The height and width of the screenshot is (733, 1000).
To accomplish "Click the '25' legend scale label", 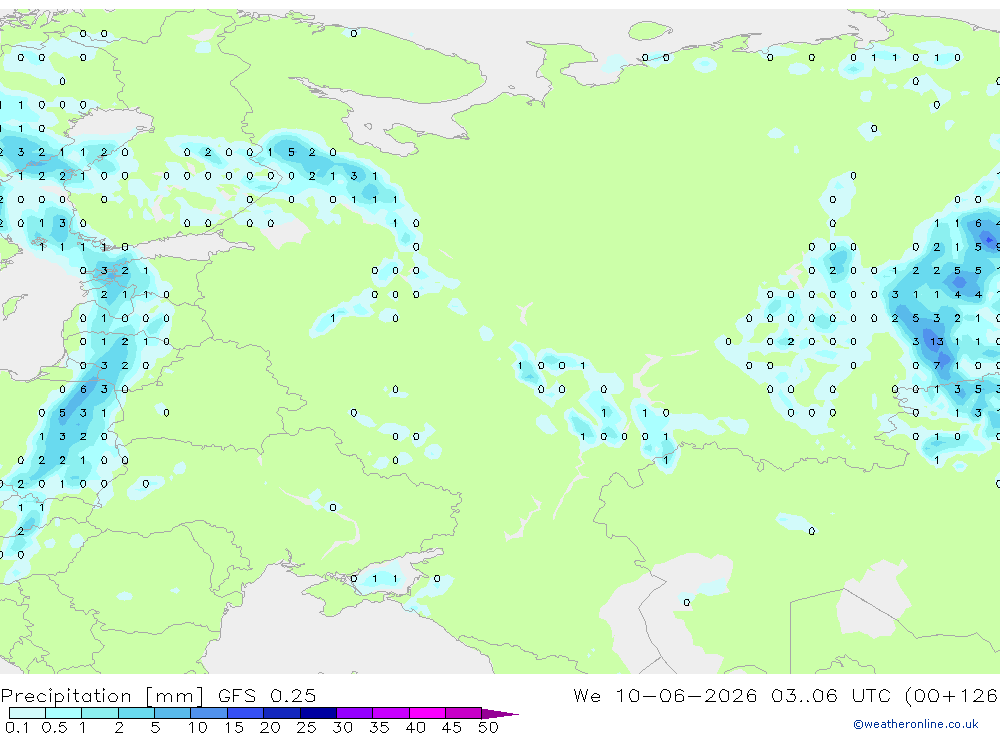I will [x=307, y=727].
